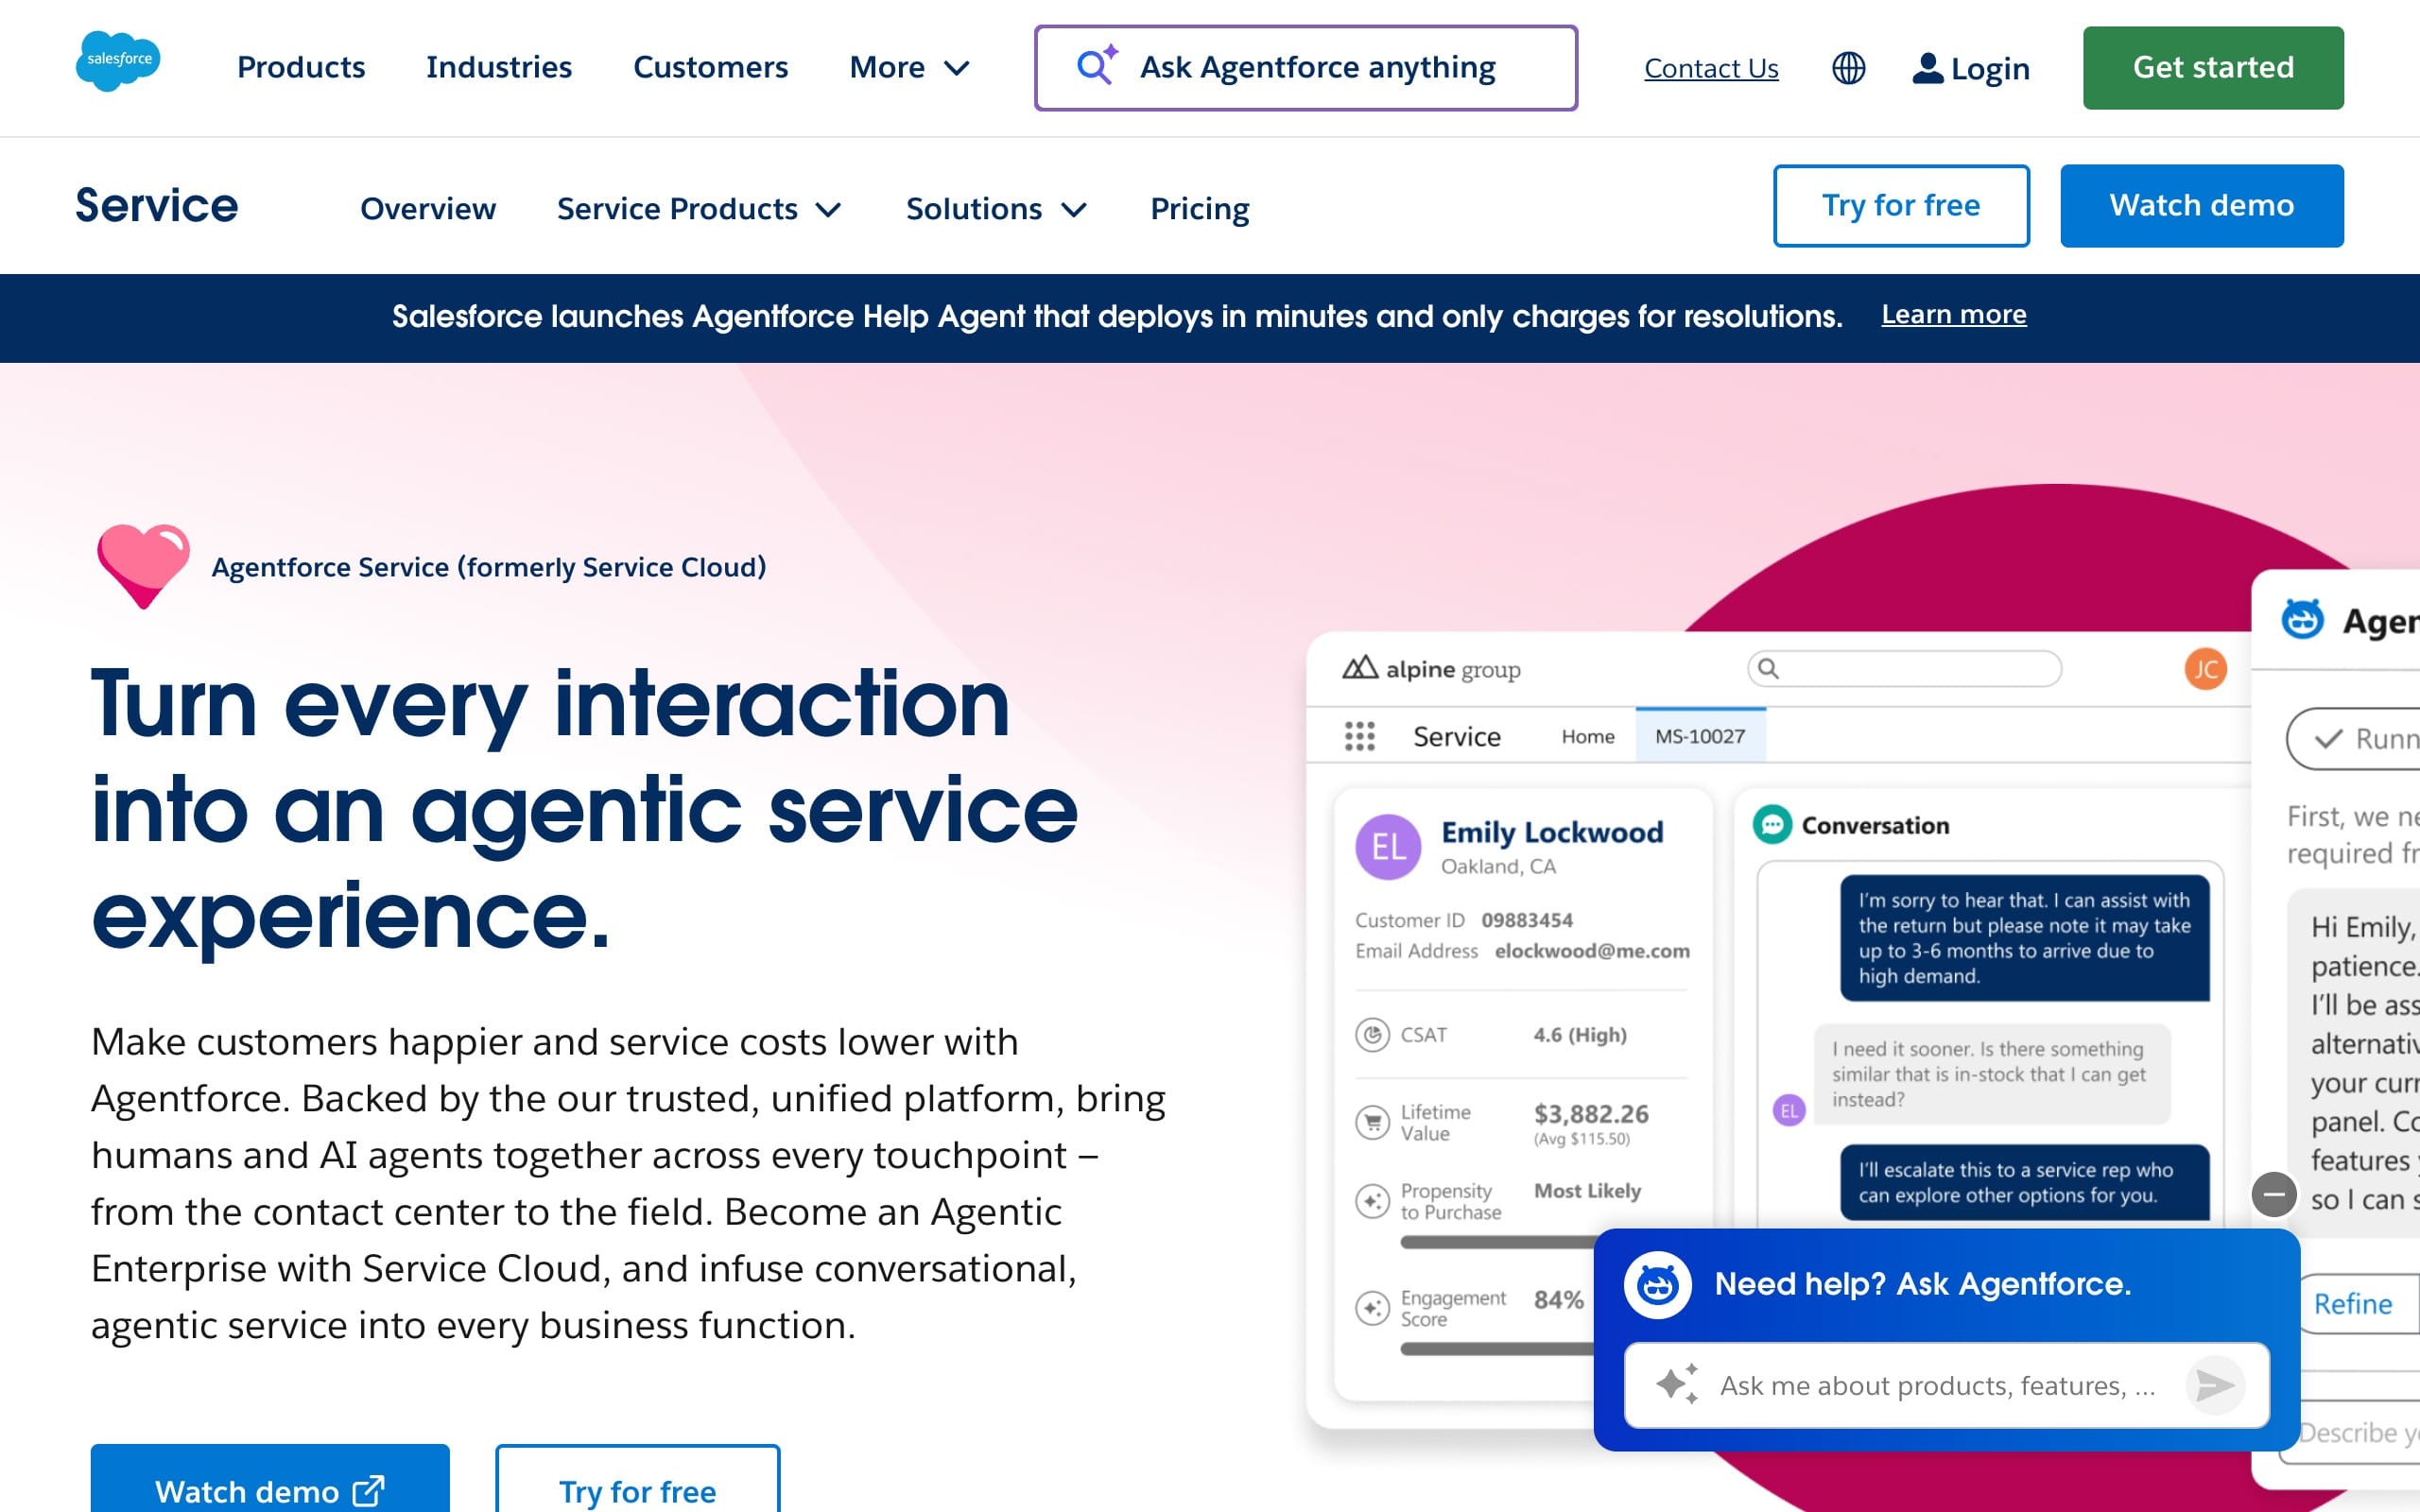Click Learn more in the banner

coord(1954,314)
